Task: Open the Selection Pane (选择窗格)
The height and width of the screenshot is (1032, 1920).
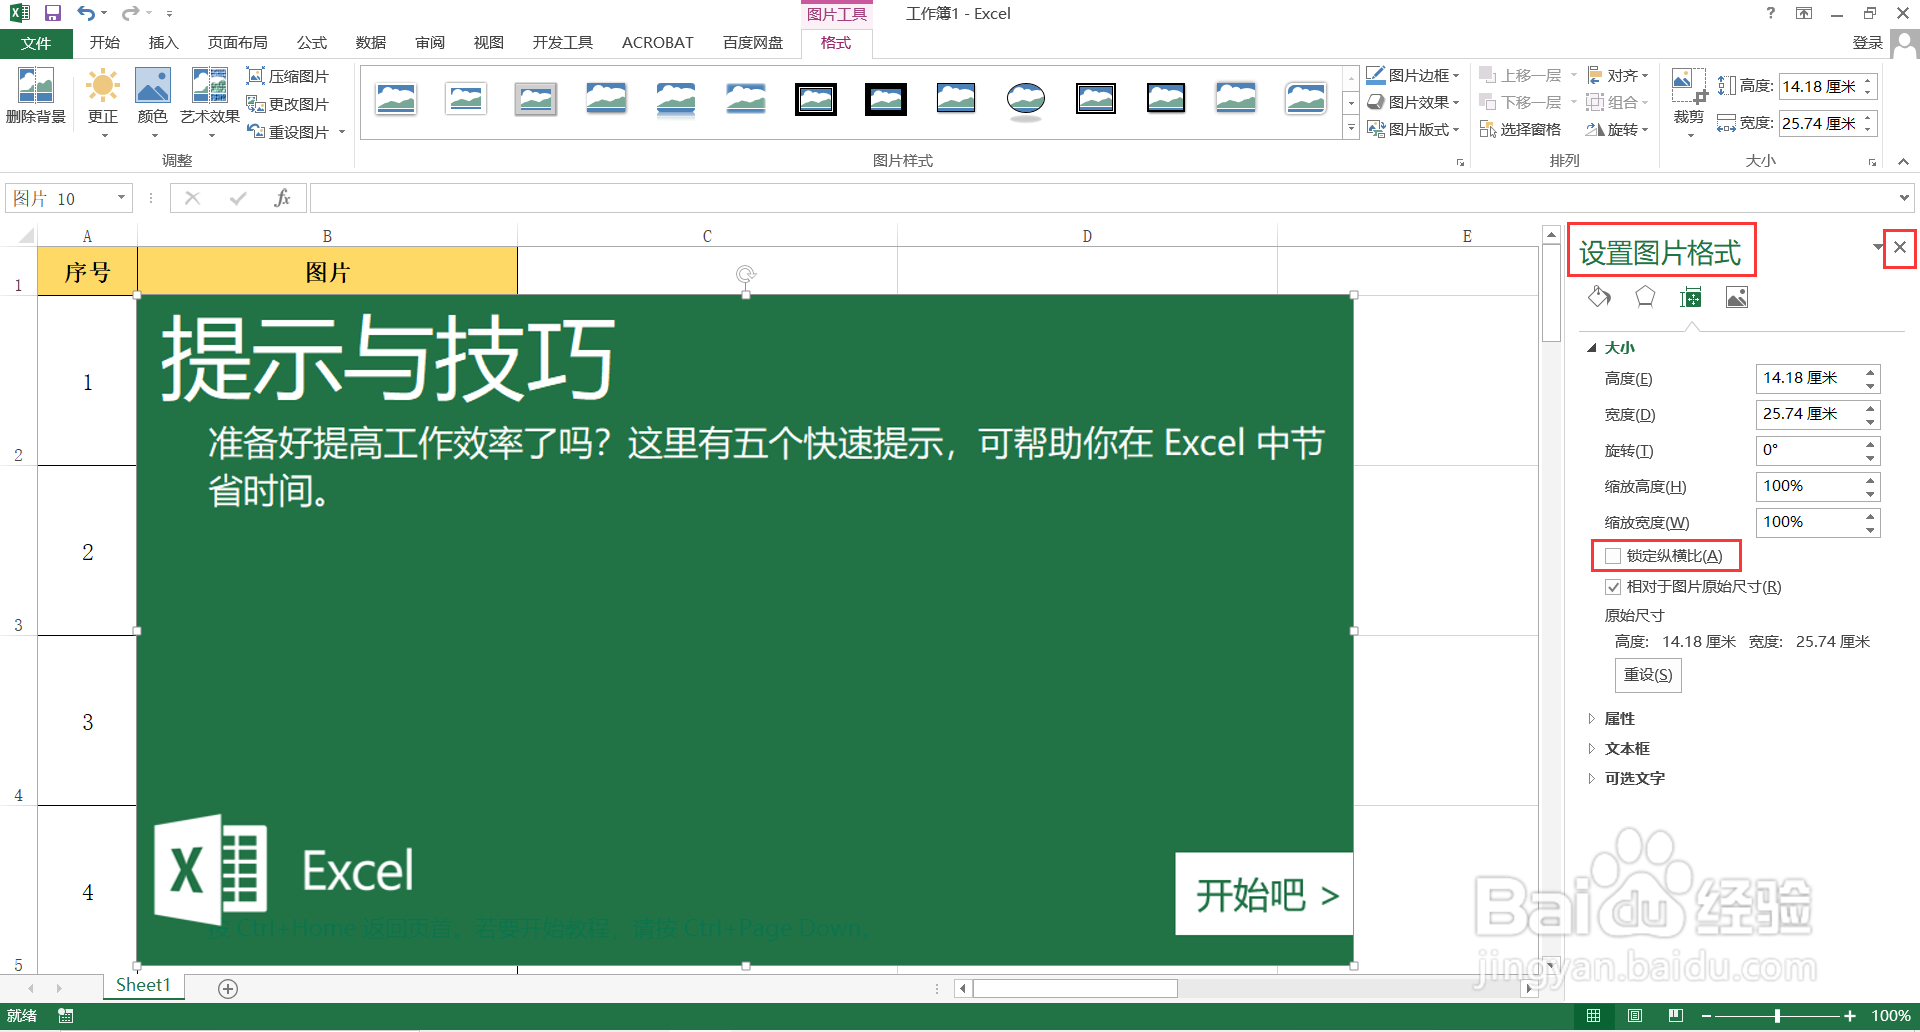Action: (1520, 129)
